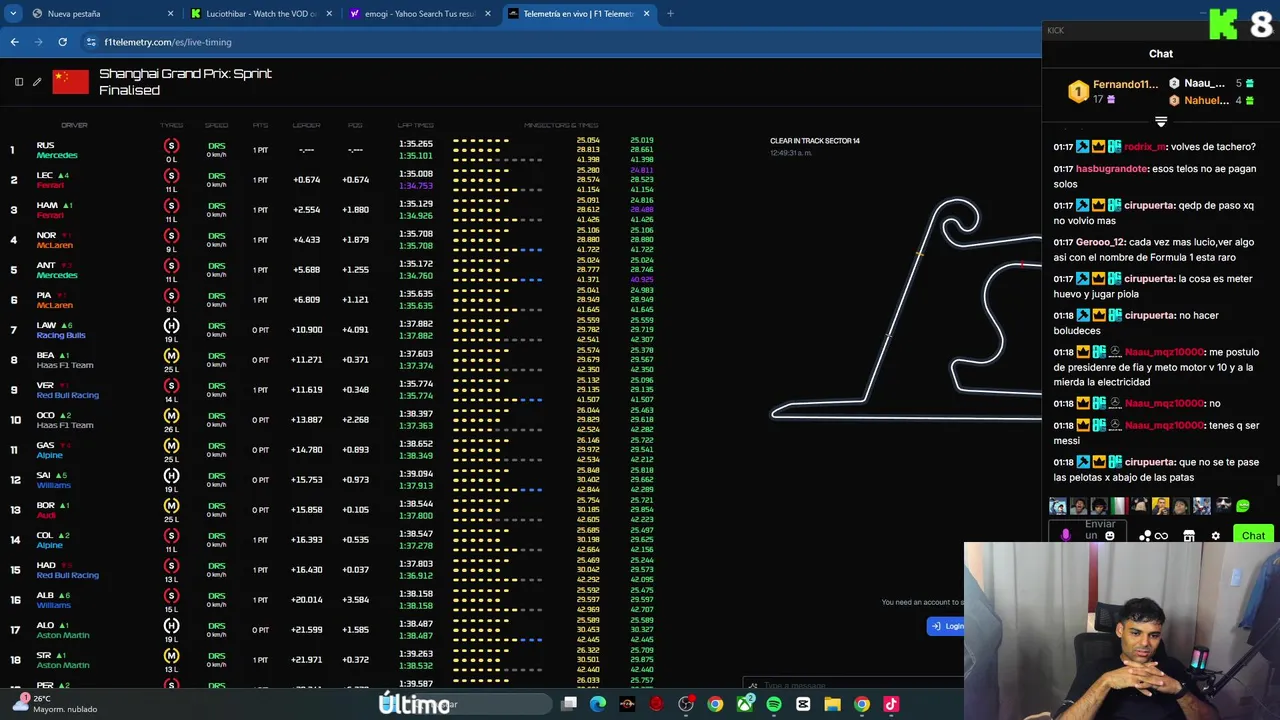Click username rodrix_m in chat

click(x=1145, y=147)
